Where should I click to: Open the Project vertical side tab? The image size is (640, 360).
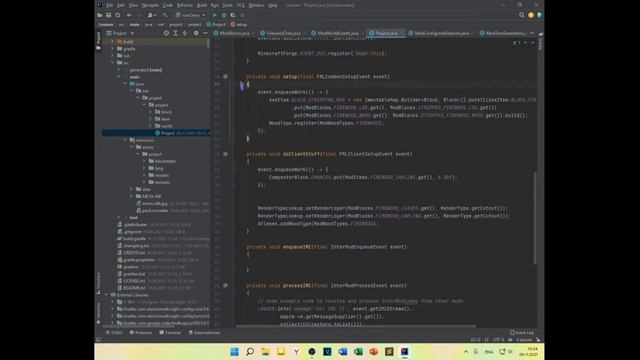click(98, 40)
